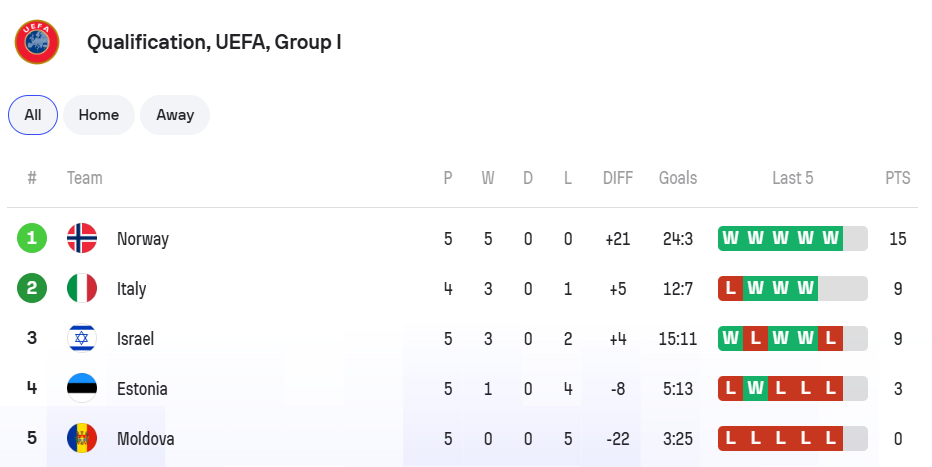The image size is (932, 467).
Task: Click Moldova's flag icon
Action: (82, 439)
